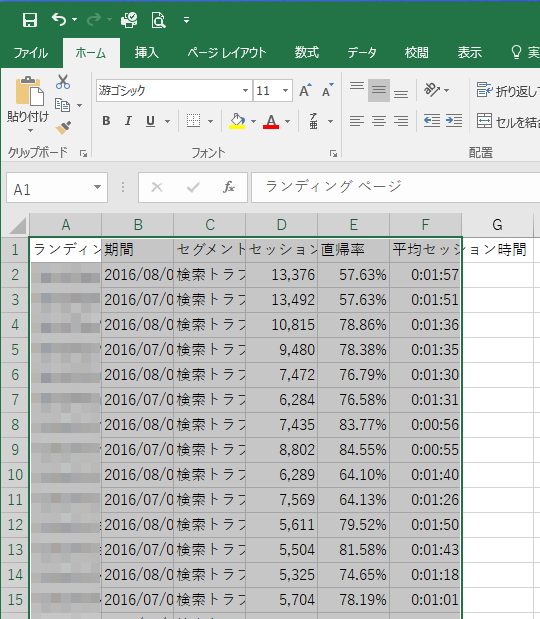Click the Save icon in quick access toolbar

point(30,20)
